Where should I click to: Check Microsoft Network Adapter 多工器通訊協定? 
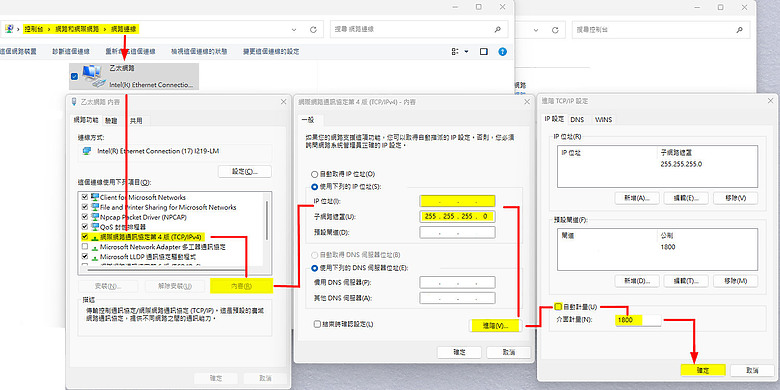pyautogui.click(x=85, y=247)
